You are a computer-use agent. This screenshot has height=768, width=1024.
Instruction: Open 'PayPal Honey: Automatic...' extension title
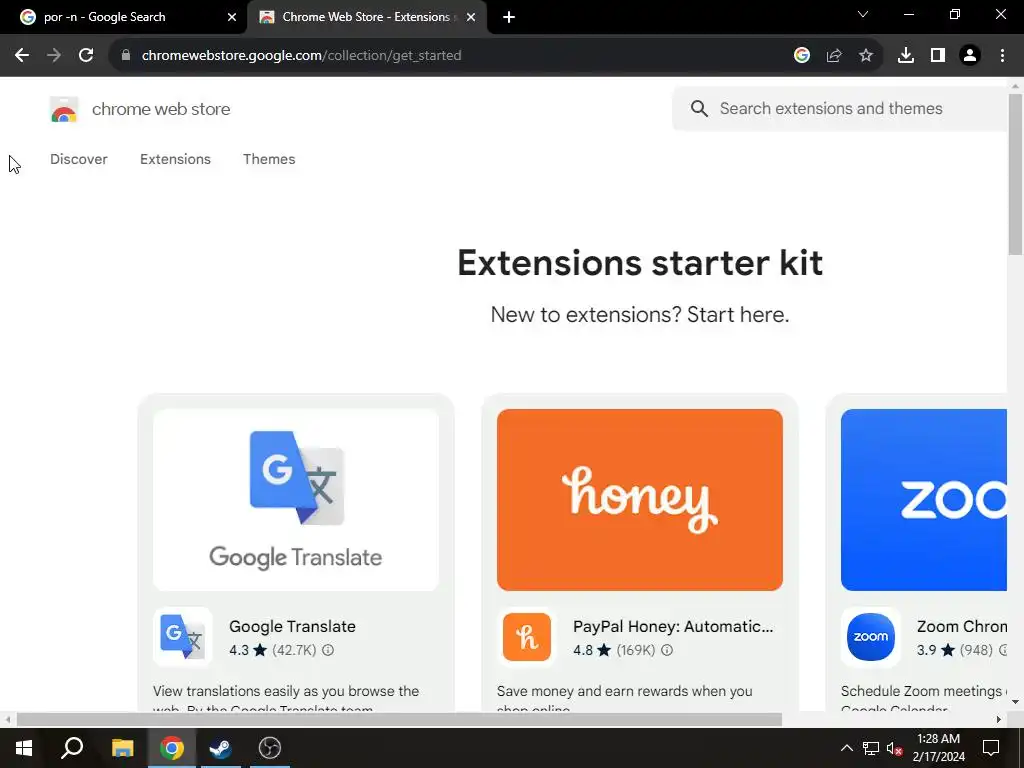click(673, 626)
